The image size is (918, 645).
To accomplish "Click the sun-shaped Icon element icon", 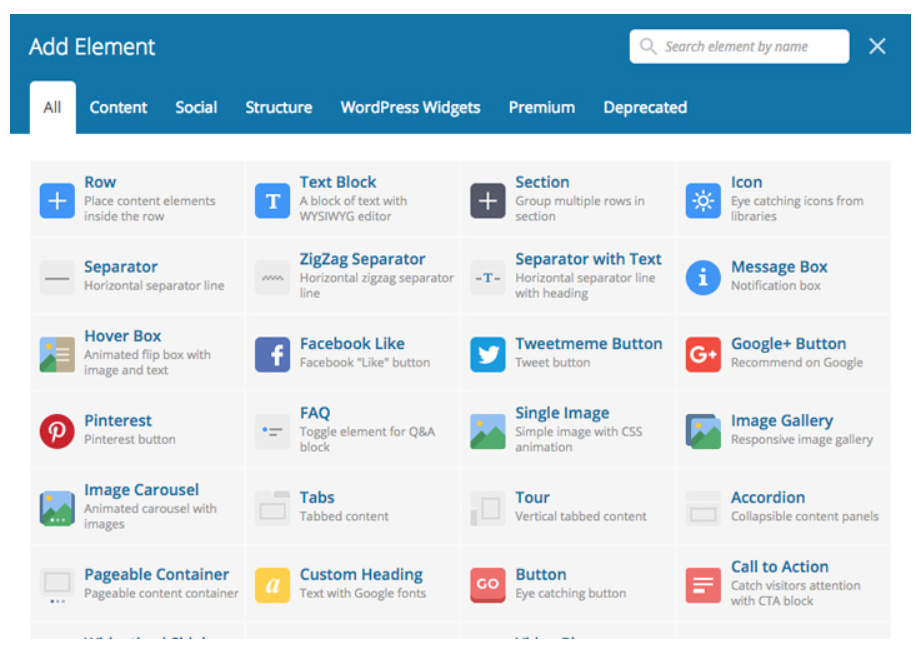I will (x=702, y=200).
